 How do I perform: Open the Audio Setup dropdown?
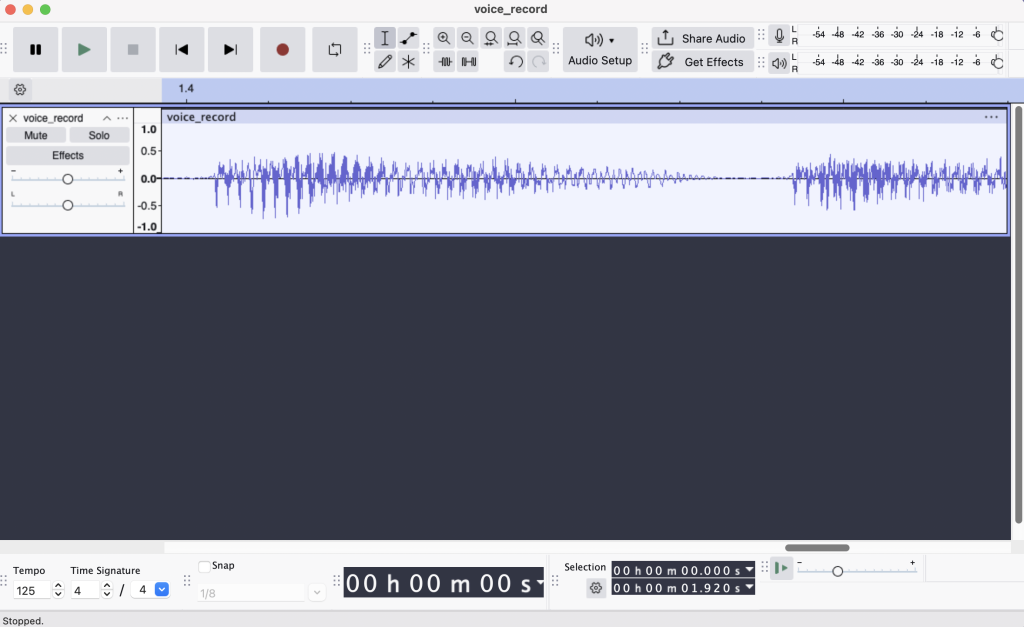pyautogui.click(x=600, y=49)
